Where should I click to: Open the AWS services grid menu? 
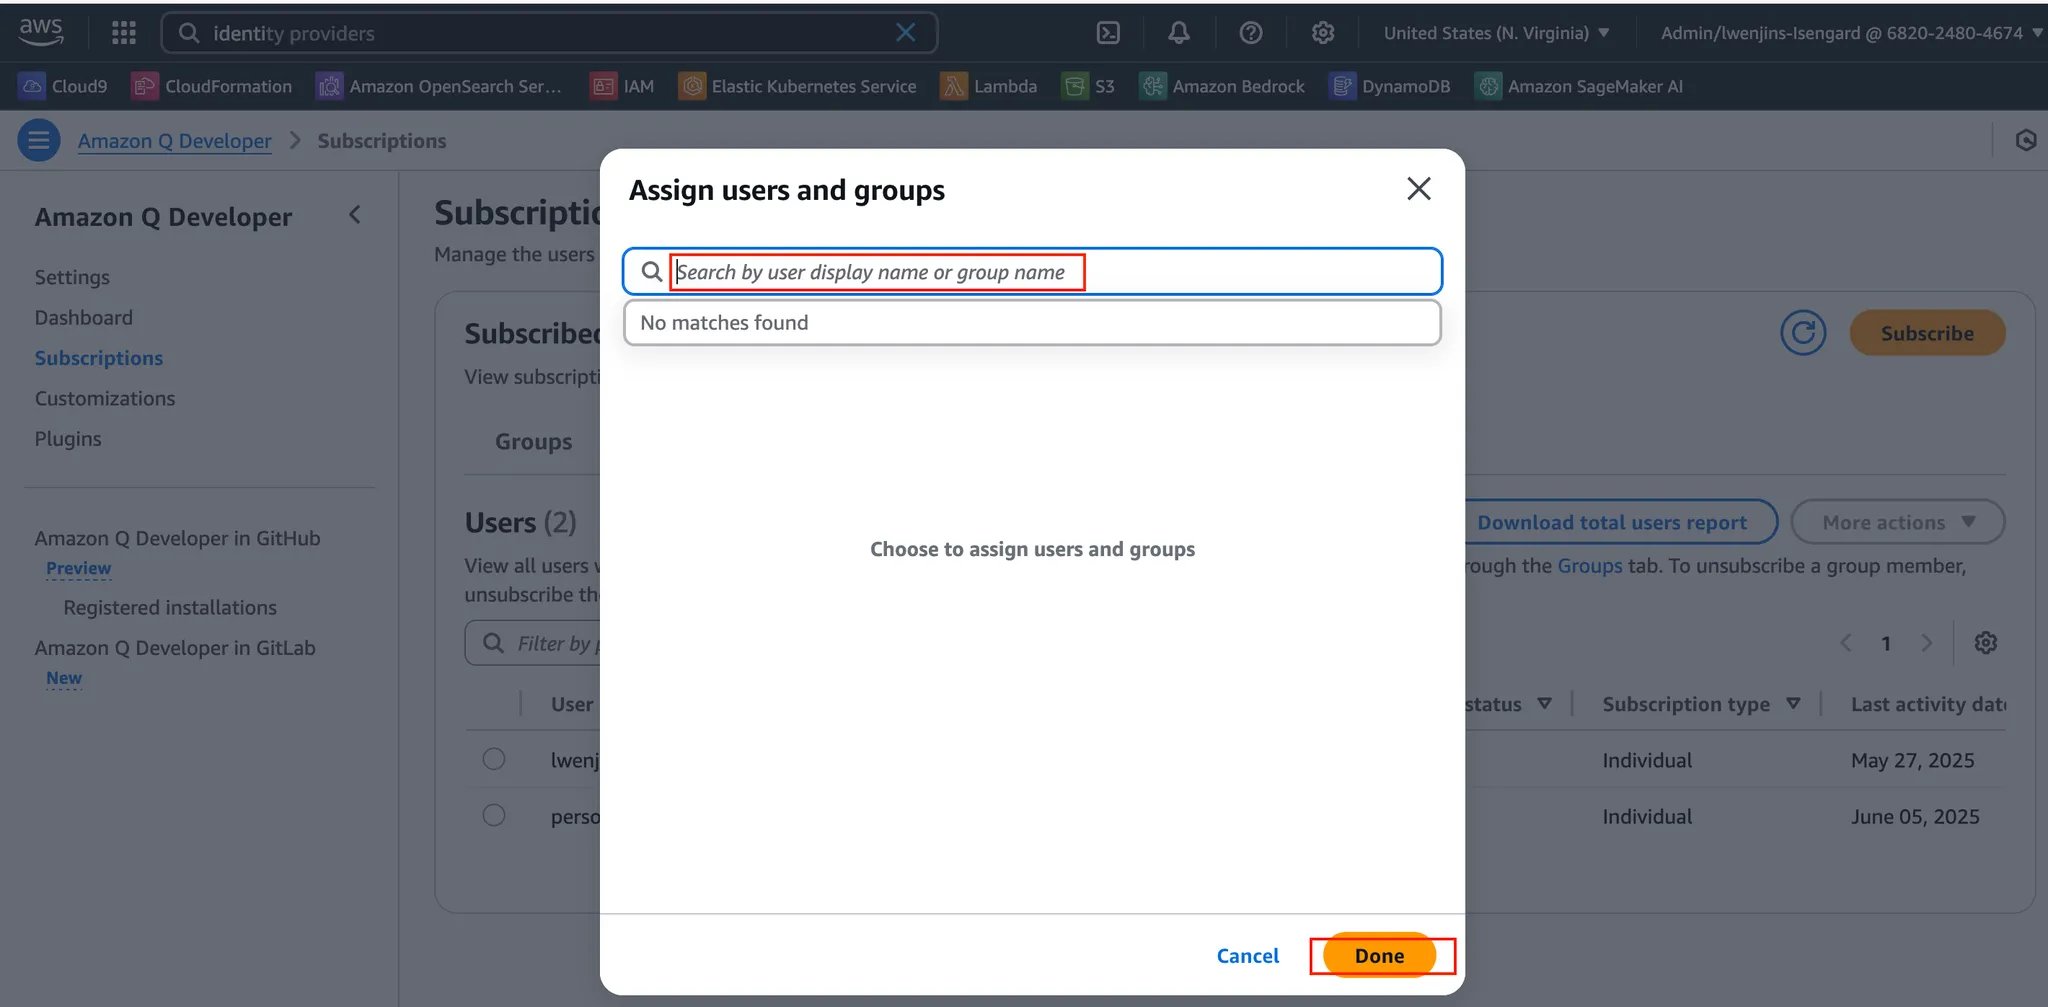pyautogui.click(x=124, y=33)
